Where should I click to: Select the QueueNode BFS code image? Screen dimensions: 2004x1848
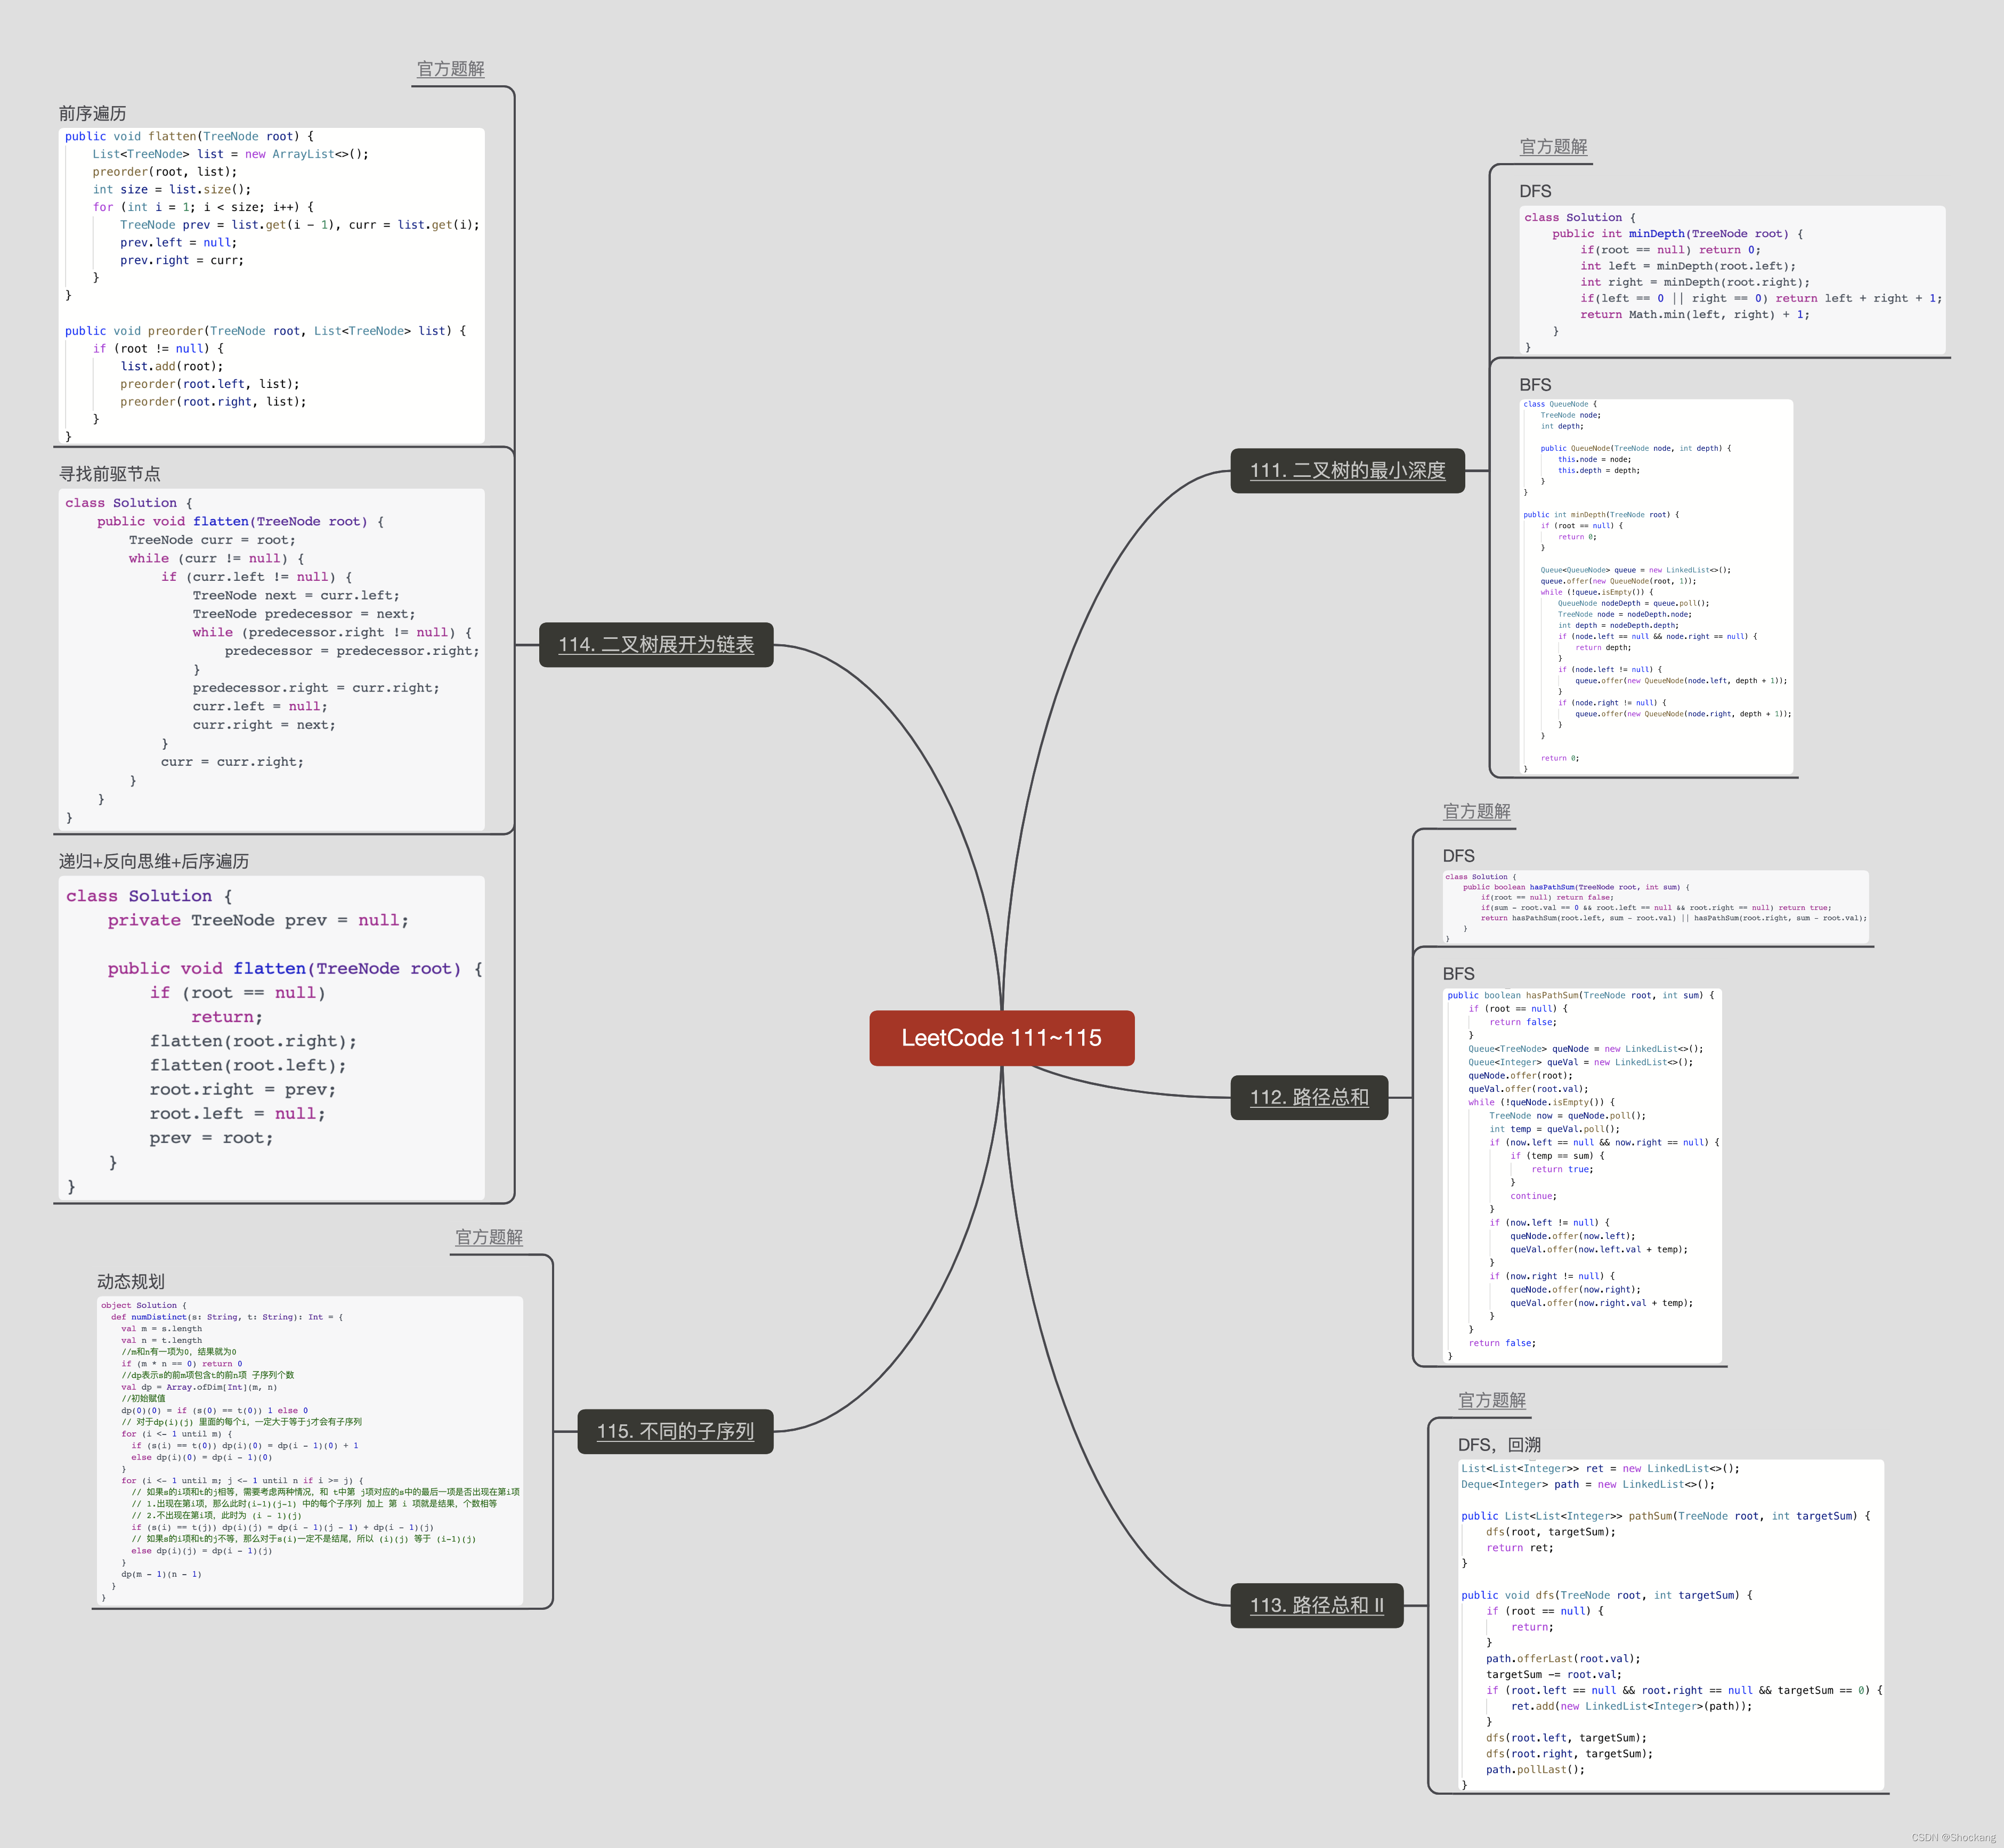tap(1656, 586)
